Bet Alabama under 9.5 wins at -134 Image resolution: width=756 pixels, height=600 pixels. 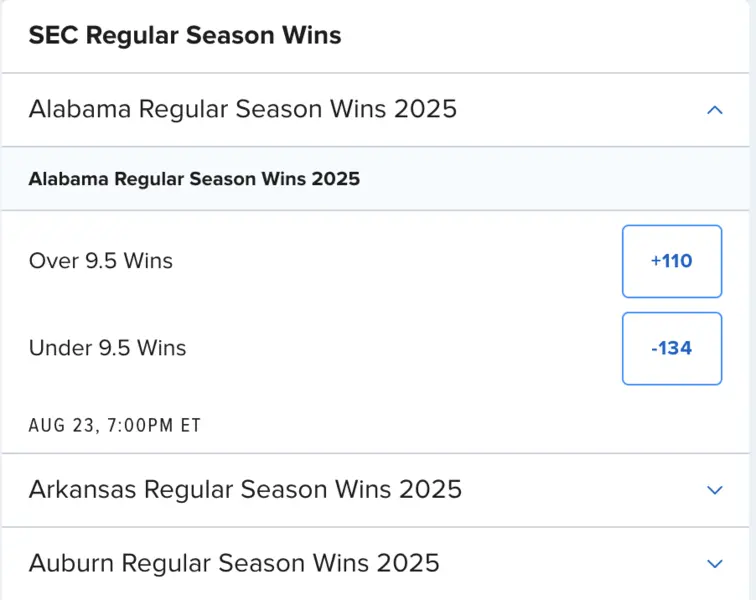(671, 348)
